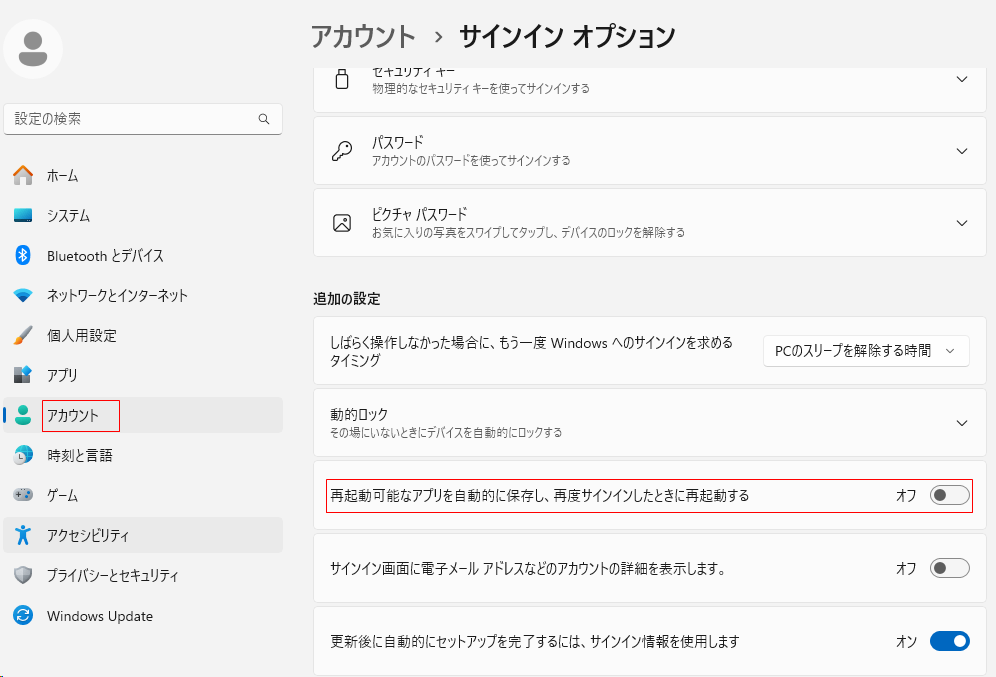This screenshot has height=677, width=996.
Task: Open 時刻と言語 in the sidebar
Action: [80, 456]
